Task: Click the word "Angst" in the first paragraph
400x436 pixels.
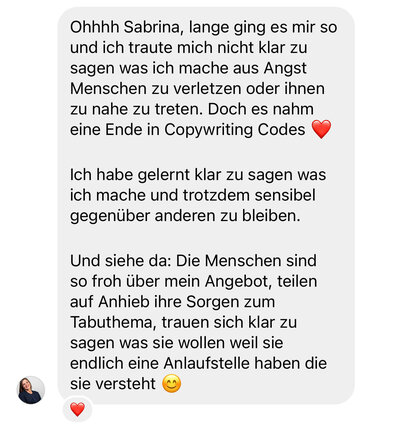Action: pyautogui.click(x=285, y=69)
